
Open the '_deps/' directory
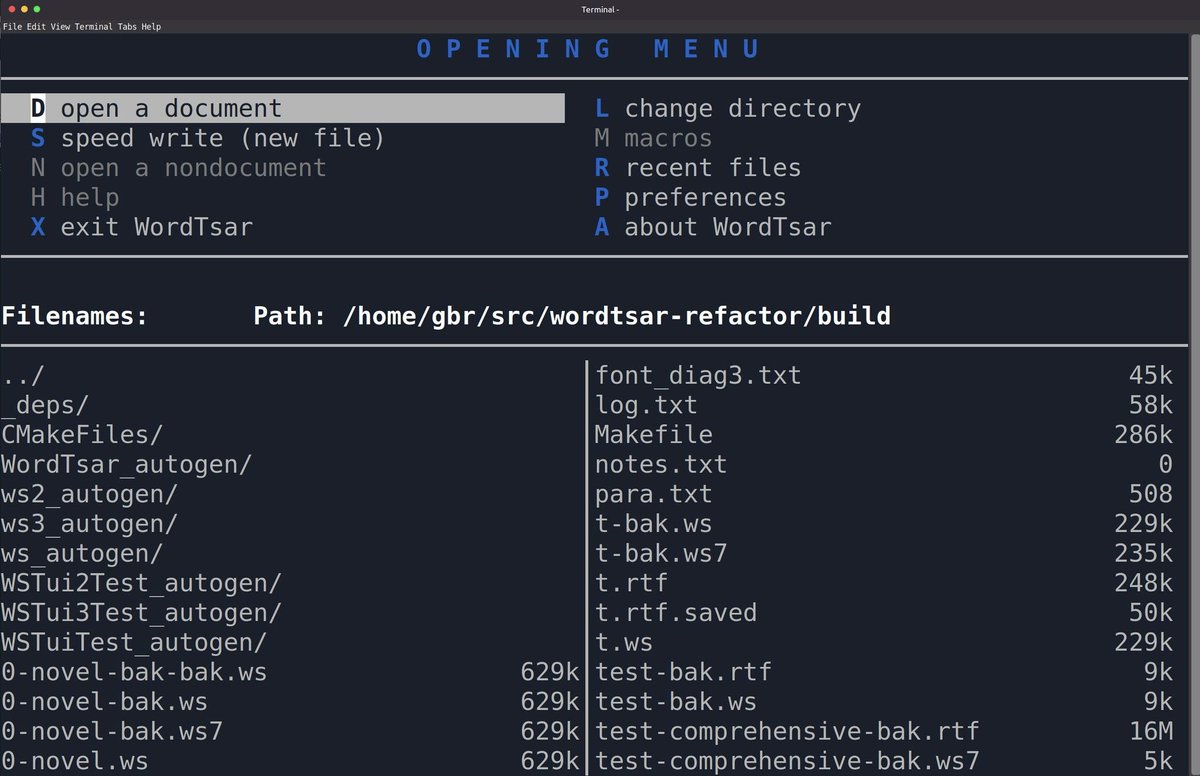(x=45, y=405)
